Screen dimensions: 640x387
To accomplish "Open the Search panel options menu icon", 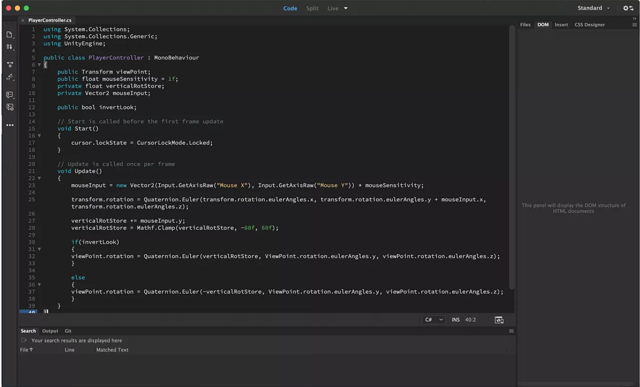I will point(511,331).
